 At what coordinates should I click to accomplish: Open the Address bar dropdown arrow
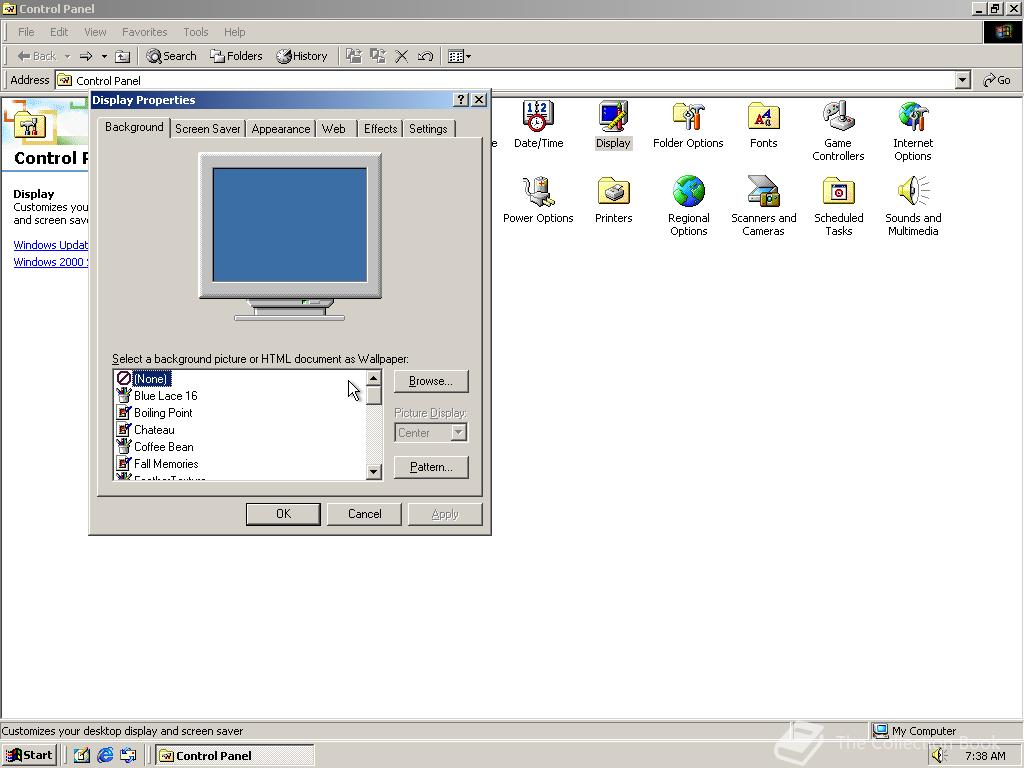click(962, 80)
